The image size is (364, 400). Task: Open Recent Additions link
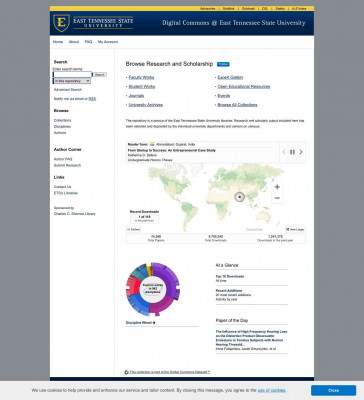point(229,291)
